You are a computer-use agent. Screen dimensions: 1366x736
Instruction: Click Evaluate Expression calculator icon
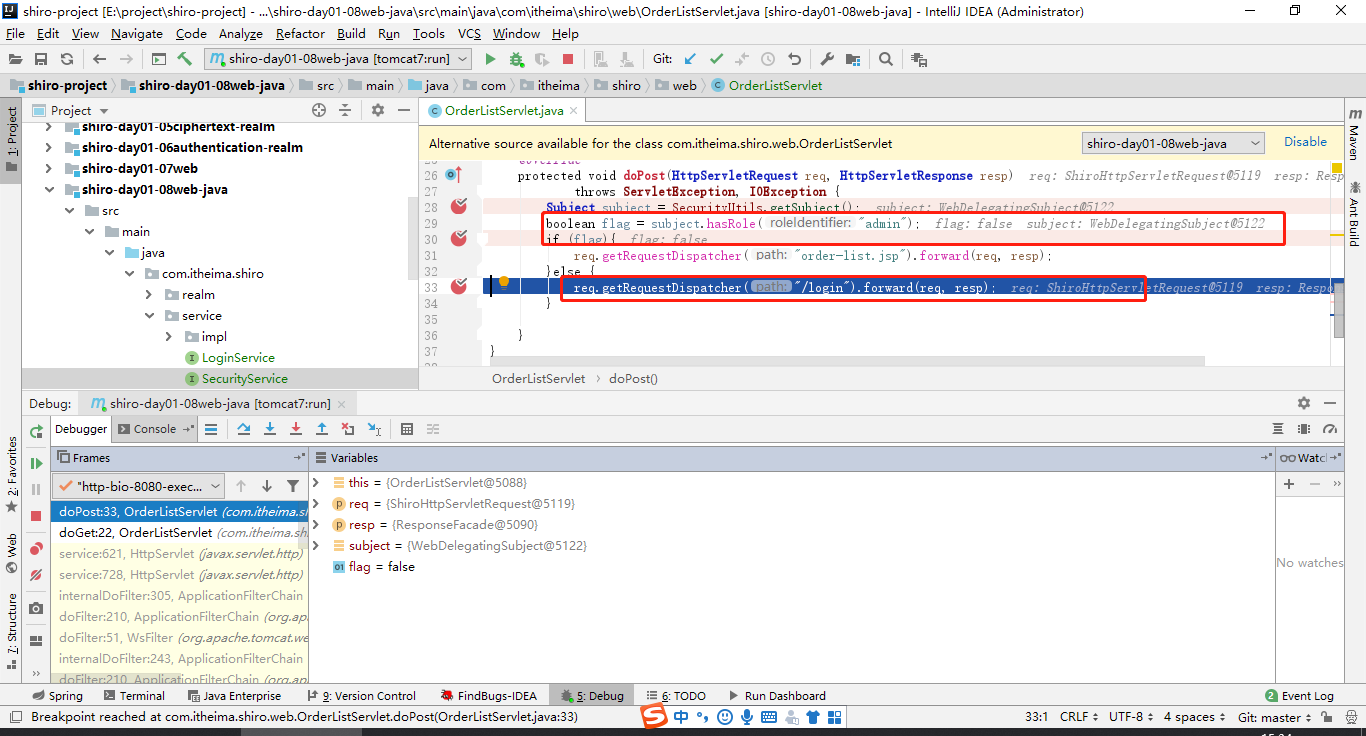coord(407,429)
